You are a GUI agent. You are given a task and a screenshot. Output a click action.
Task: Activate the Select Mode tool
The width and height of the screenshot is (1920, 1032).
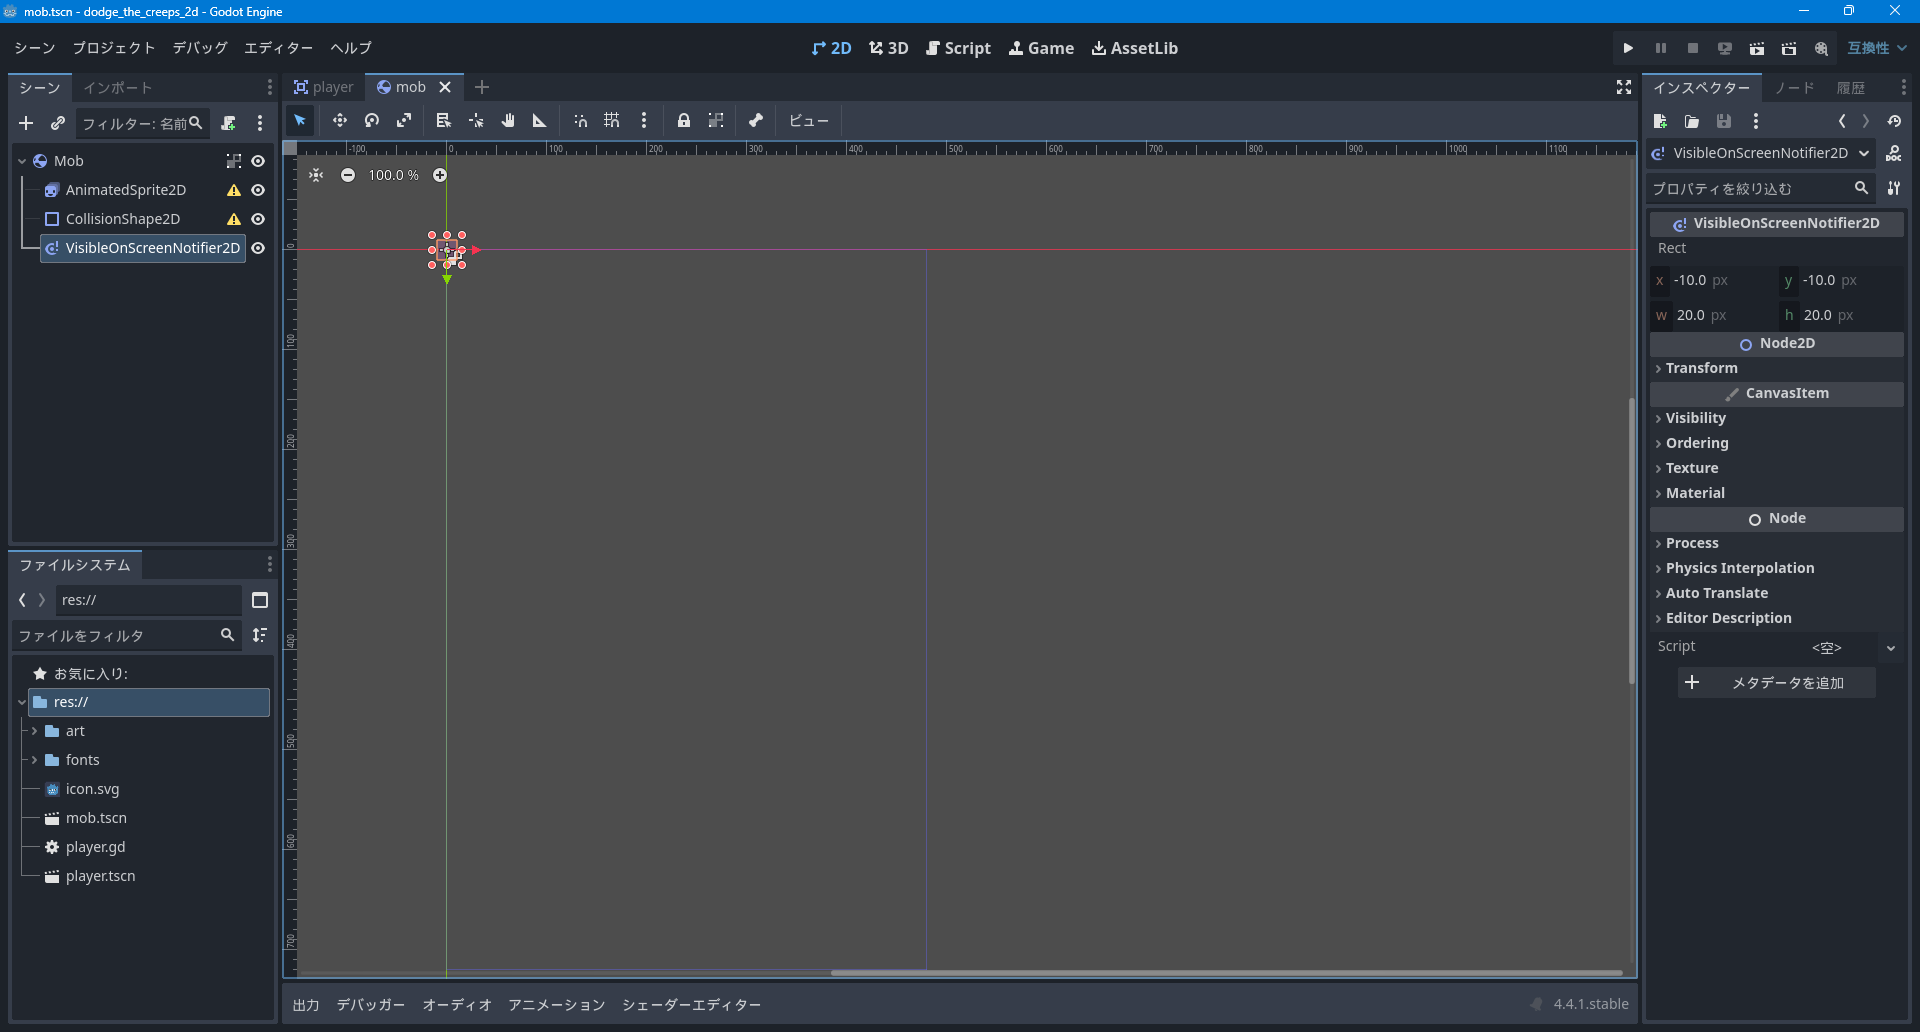(x=300, y=121)
